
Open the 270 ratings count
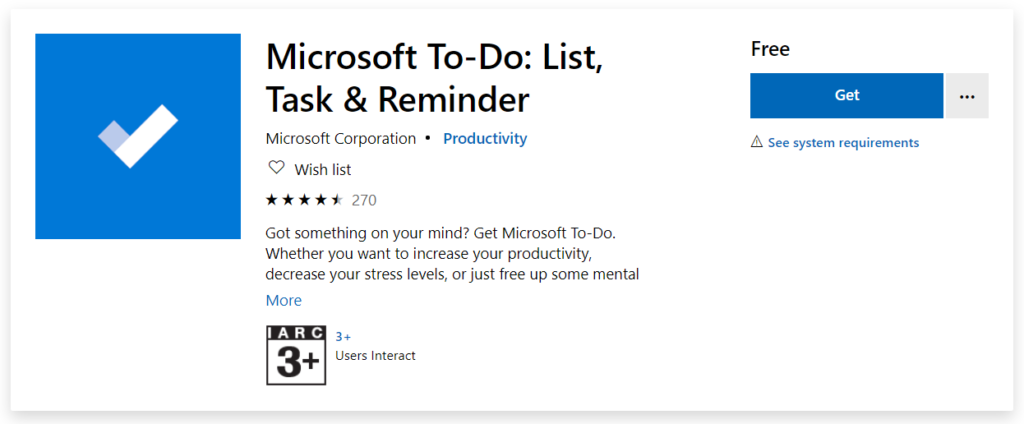click(364, 200)
